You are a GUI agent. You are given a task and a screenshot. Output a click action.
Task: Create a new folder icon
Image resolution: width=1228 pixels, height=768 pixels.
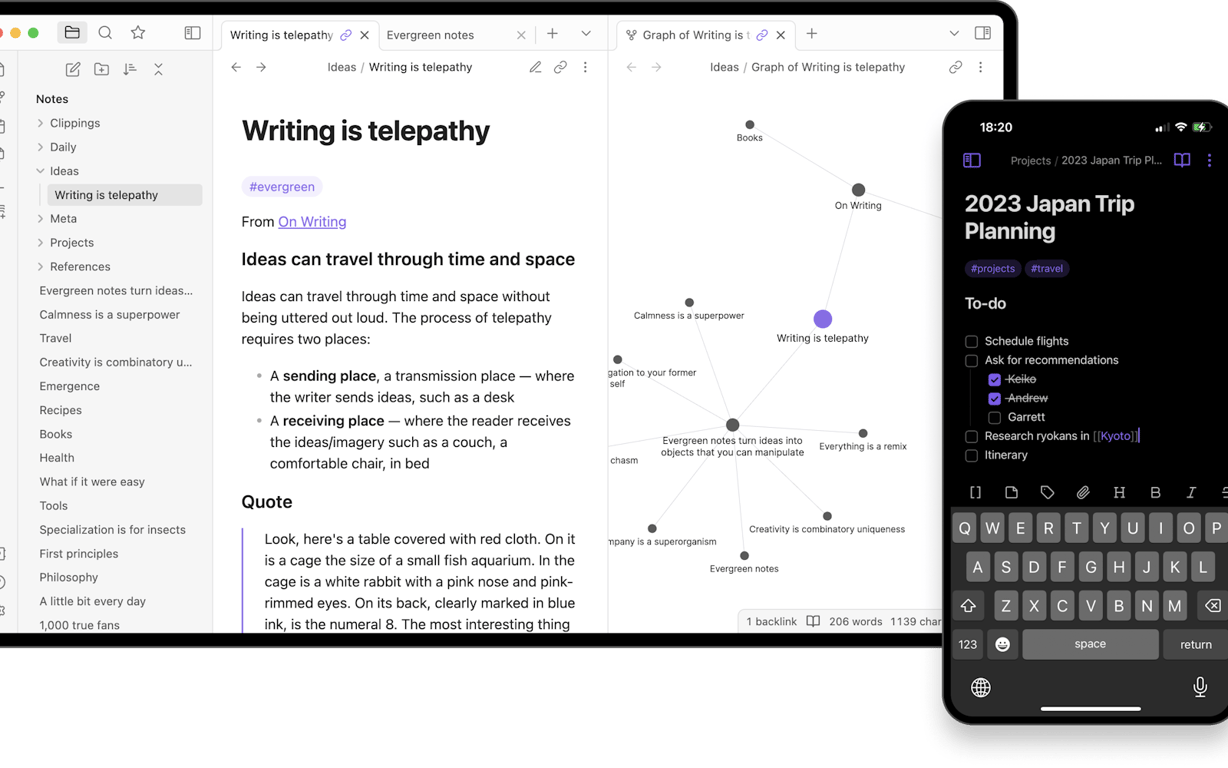101,69
